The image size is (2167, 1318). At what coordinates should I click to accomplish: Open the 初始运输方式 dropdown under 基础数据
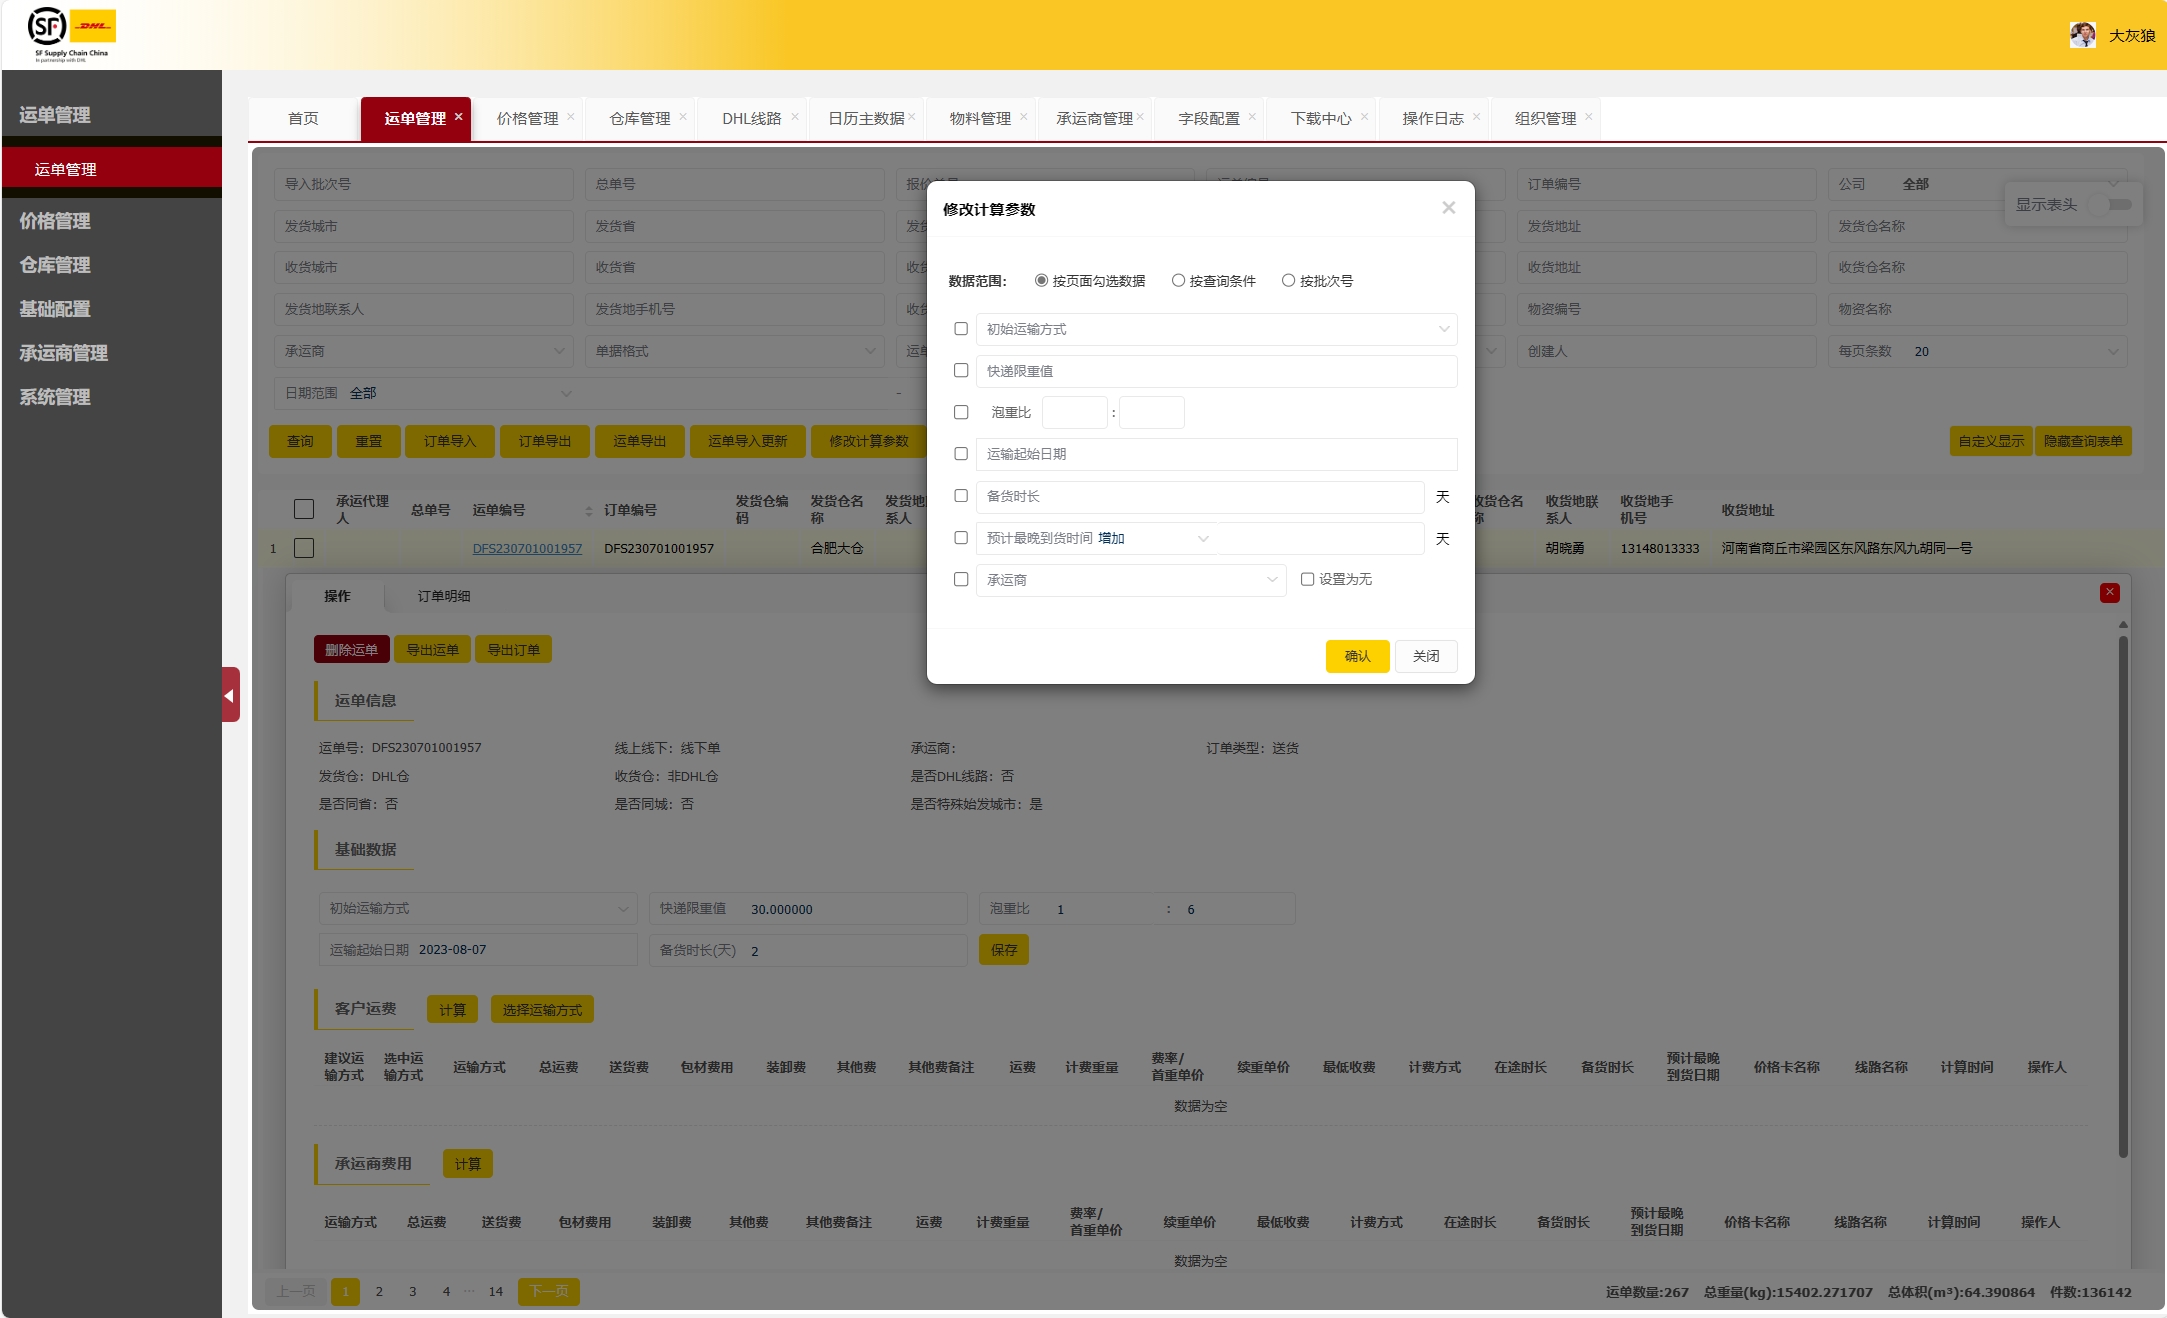tap(478, 908)
